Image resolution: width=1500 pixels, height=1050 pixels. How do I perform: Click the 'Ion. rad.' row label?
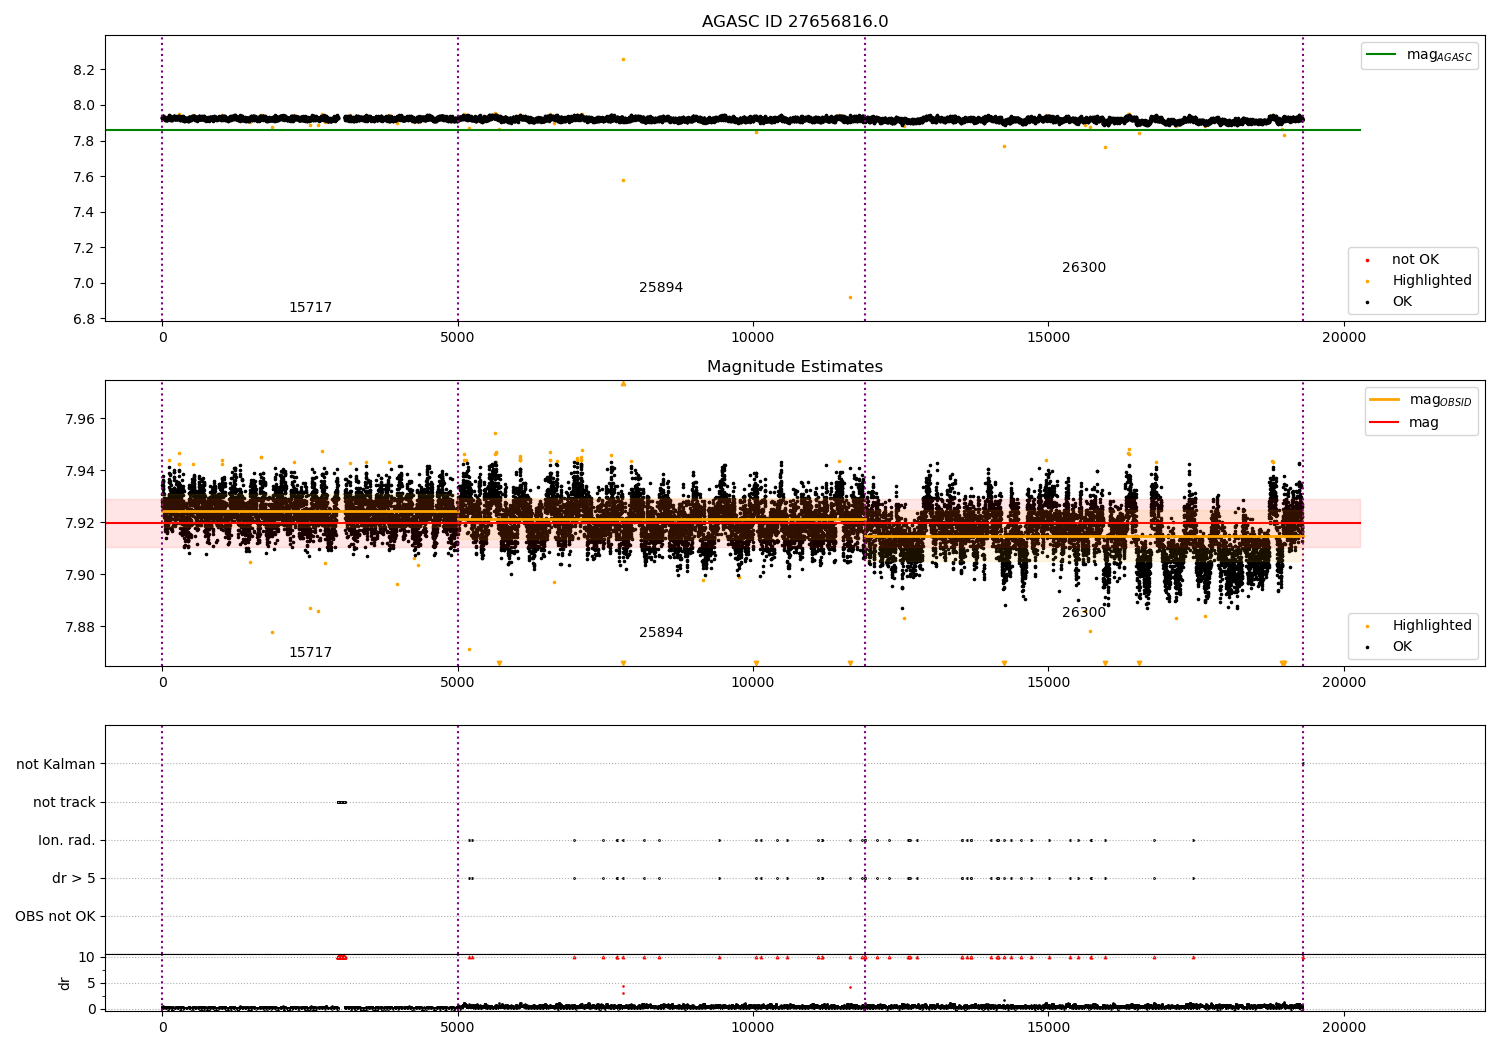point(67,841)
